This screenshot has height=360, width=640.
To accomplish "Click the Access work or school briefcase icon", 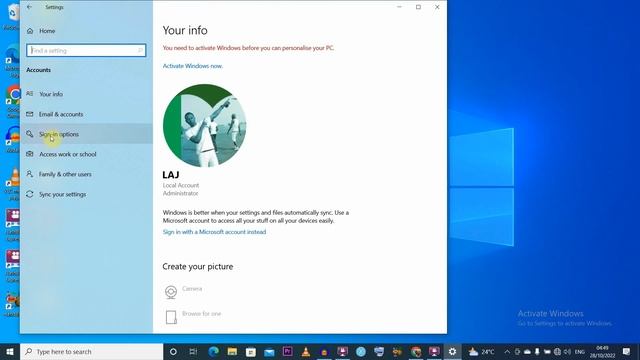I will click(30, 154).
